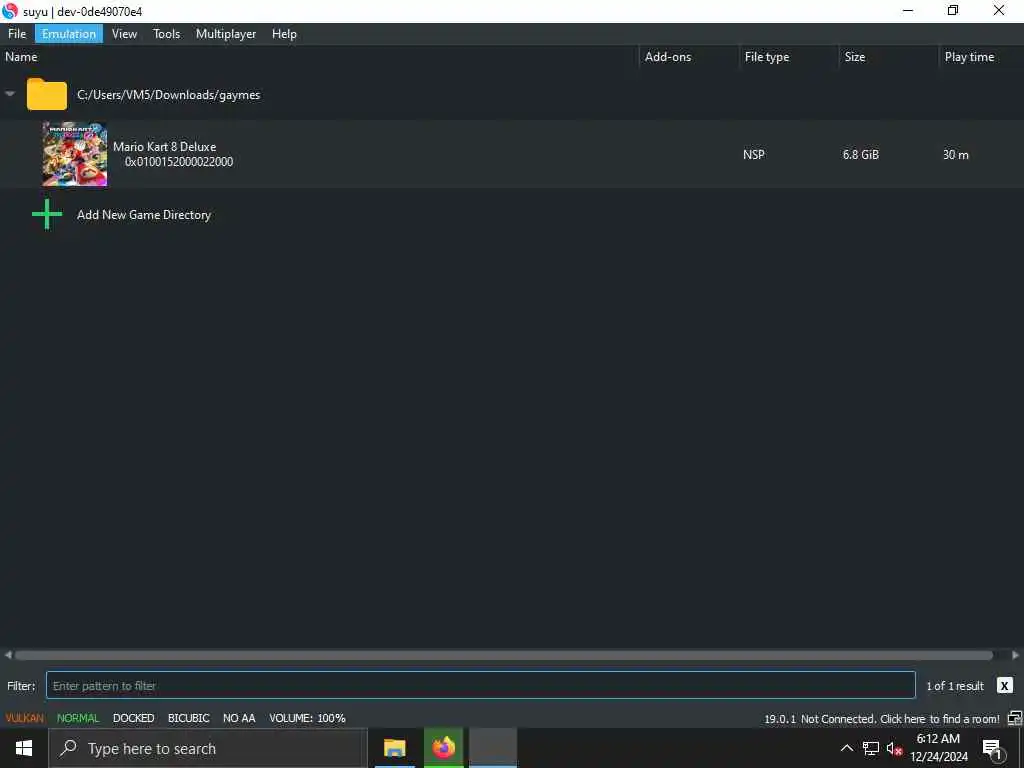Focus the filter pattern input field

point(481,686)
